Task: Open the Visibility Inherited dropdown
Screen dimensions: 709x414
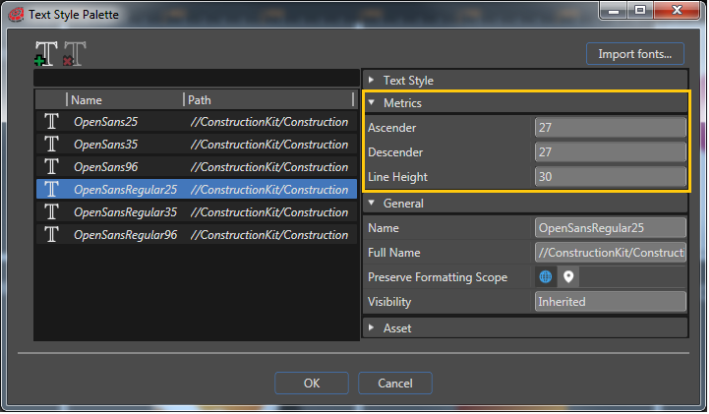Action: [610, 301]
